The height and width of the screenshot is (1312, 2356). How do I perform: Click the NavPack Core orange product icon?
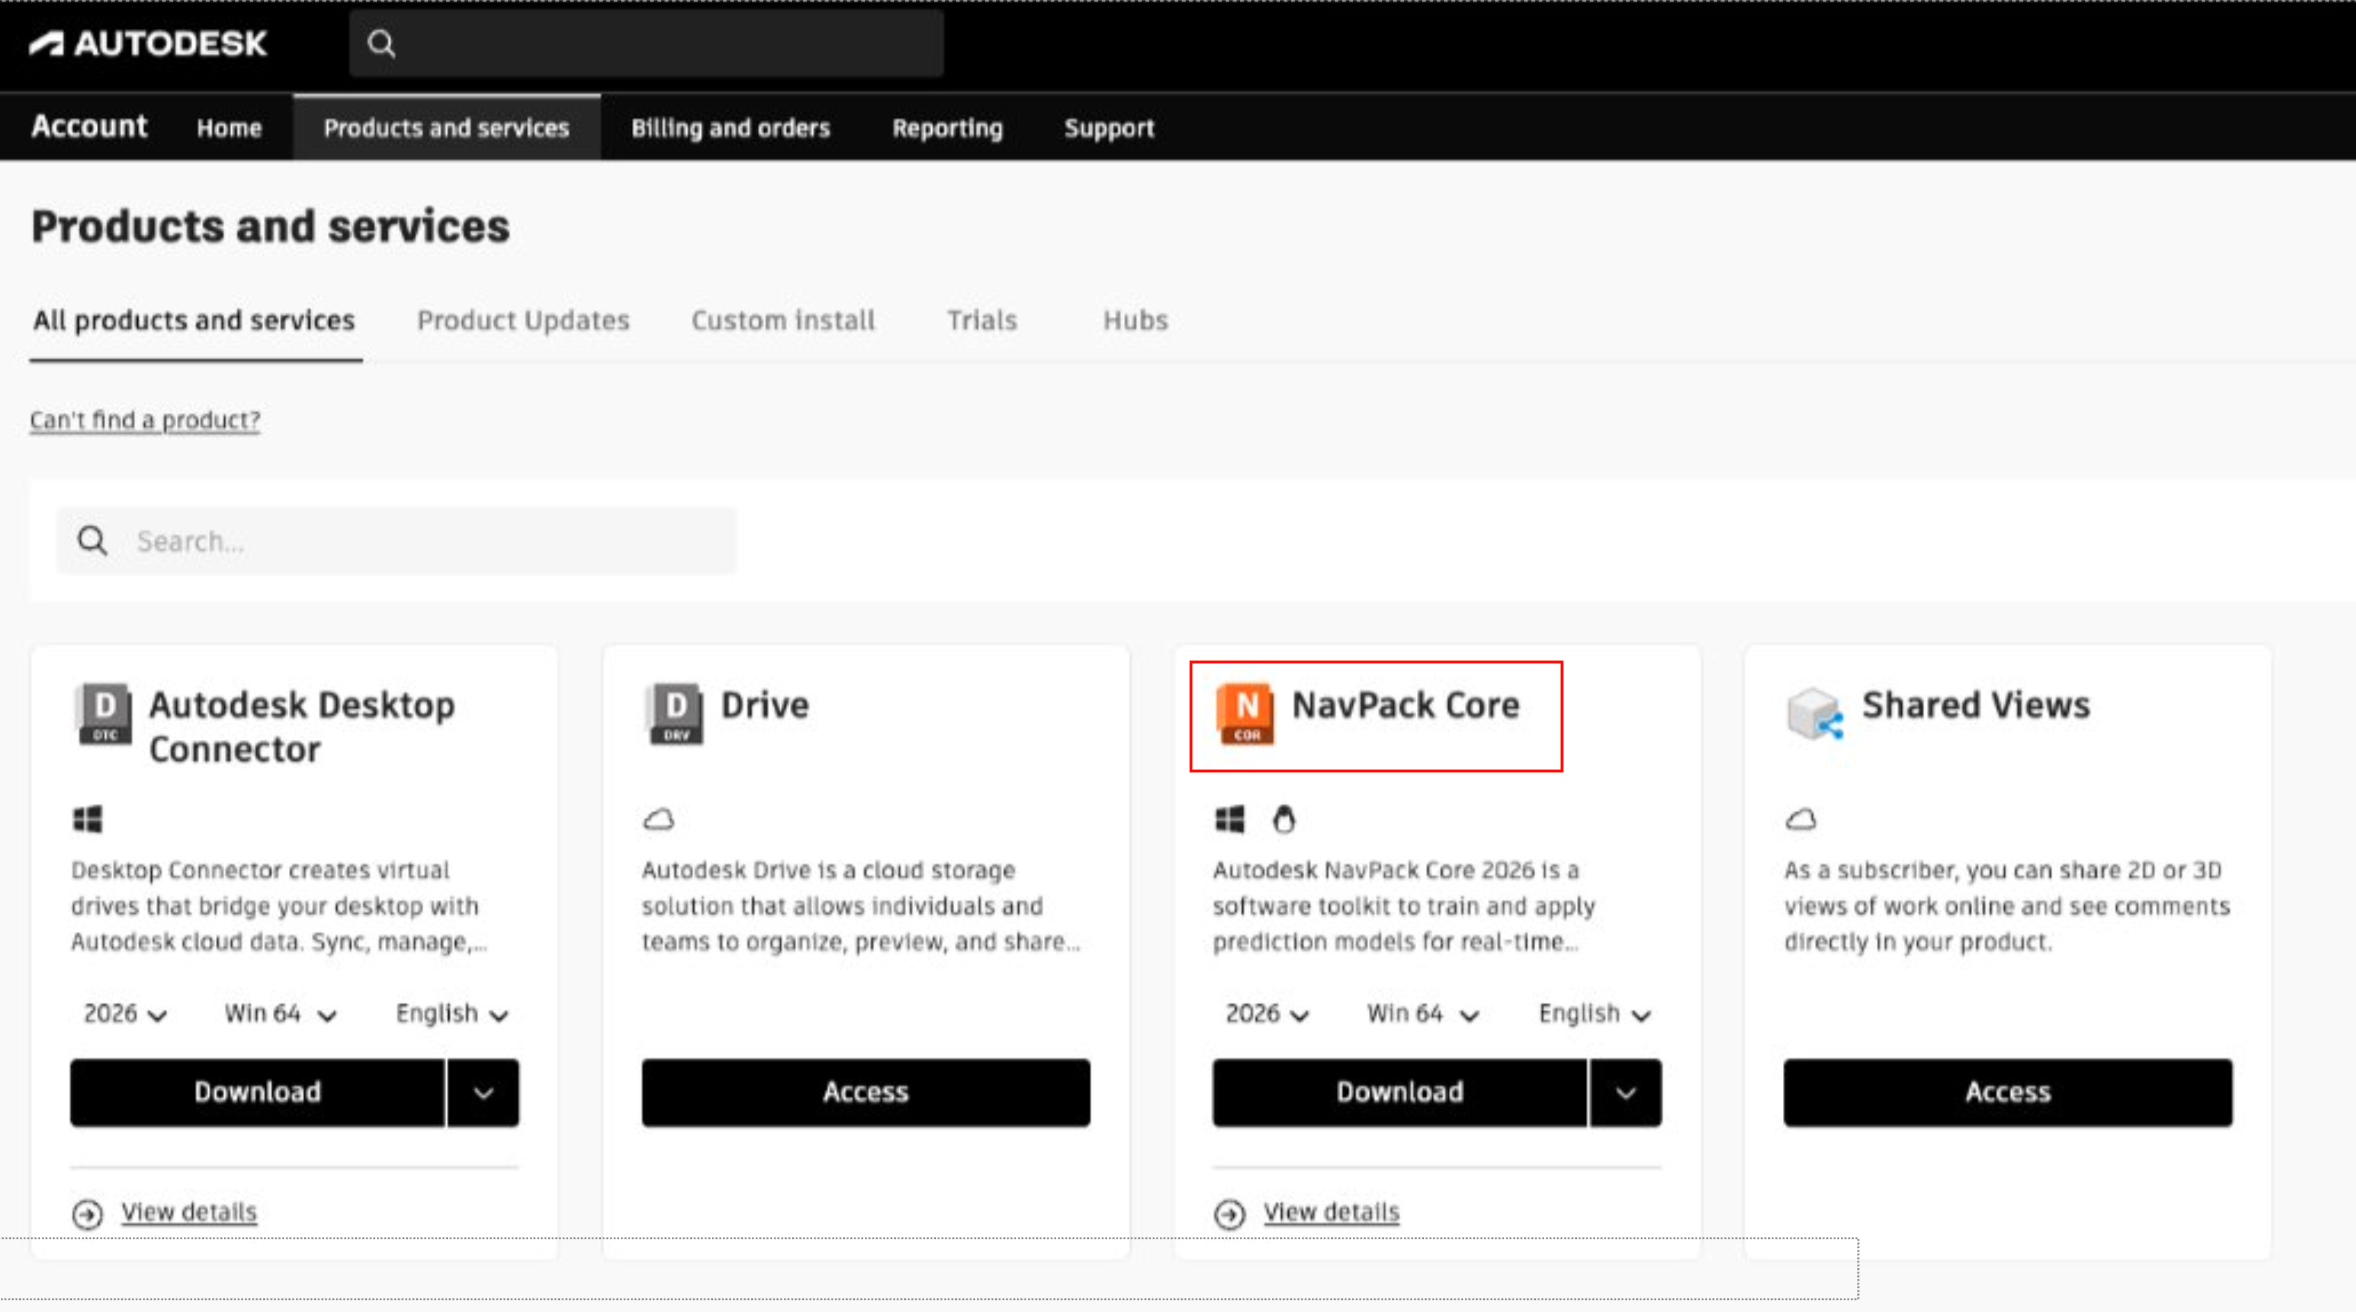(1245, 713)
